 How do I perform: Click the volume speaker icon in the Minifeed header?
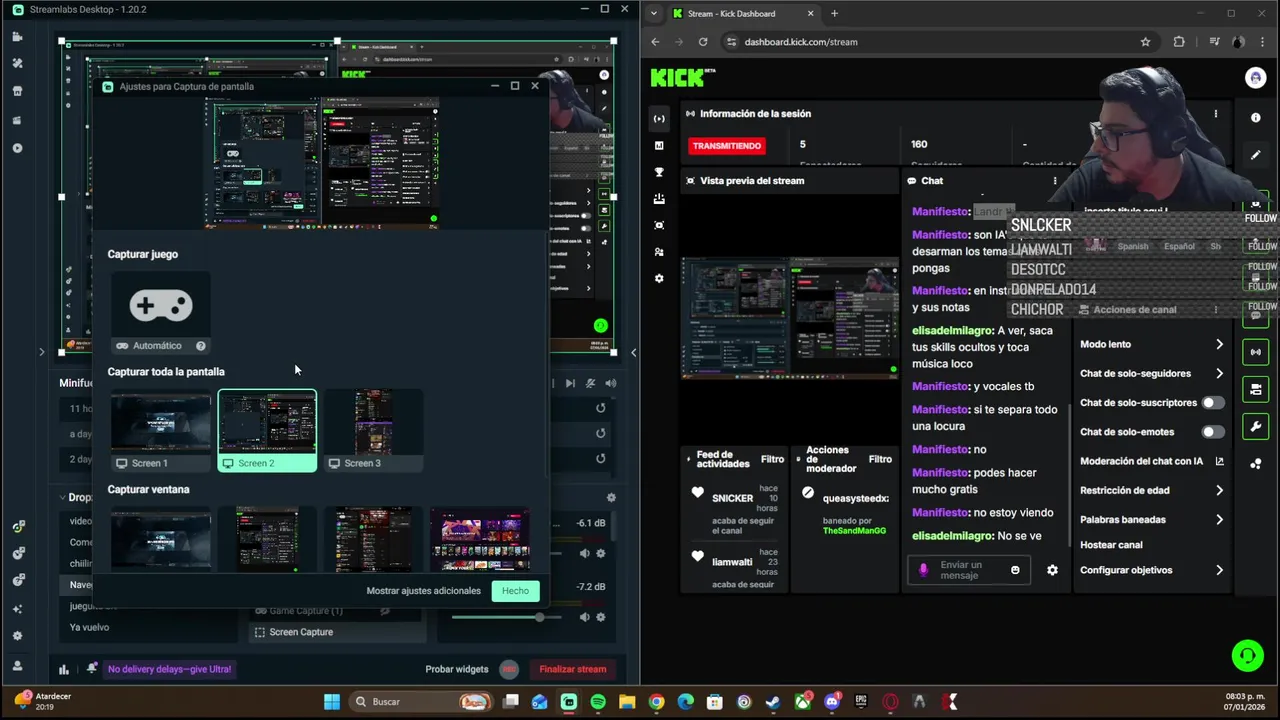(610, 383)
